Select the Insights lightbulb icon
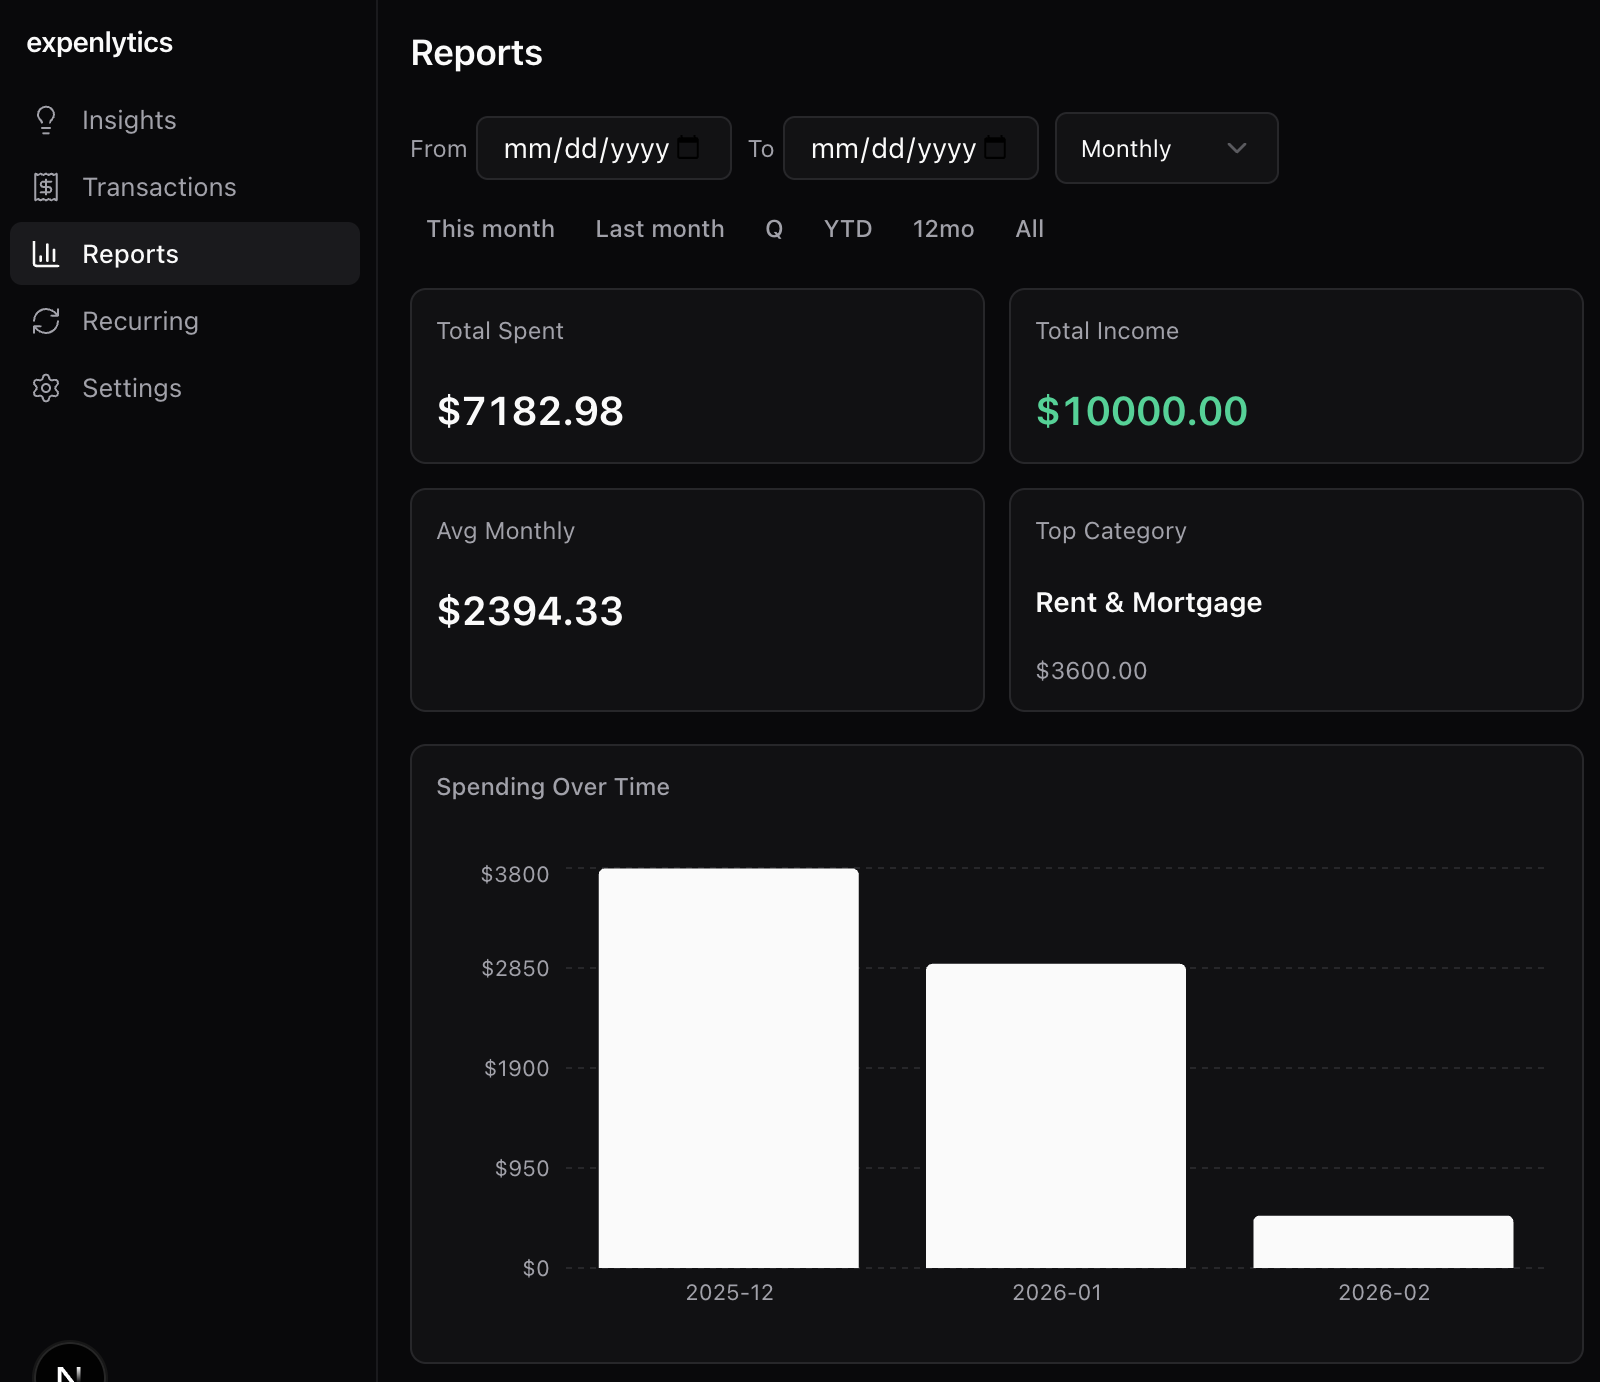Image resolution: width=1600 pixels, height=1382 pixels. click(x=46, y=119)
